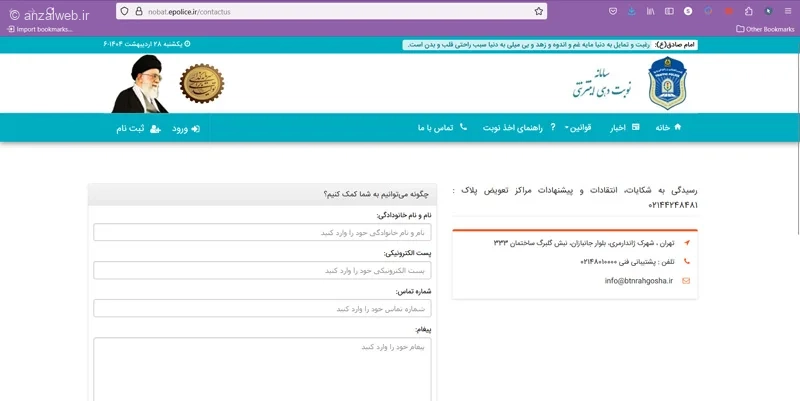Image resolution: width=800 pixels, height=401 pixels.
Task: Open the Library books icon
Action: pos(651,11)
